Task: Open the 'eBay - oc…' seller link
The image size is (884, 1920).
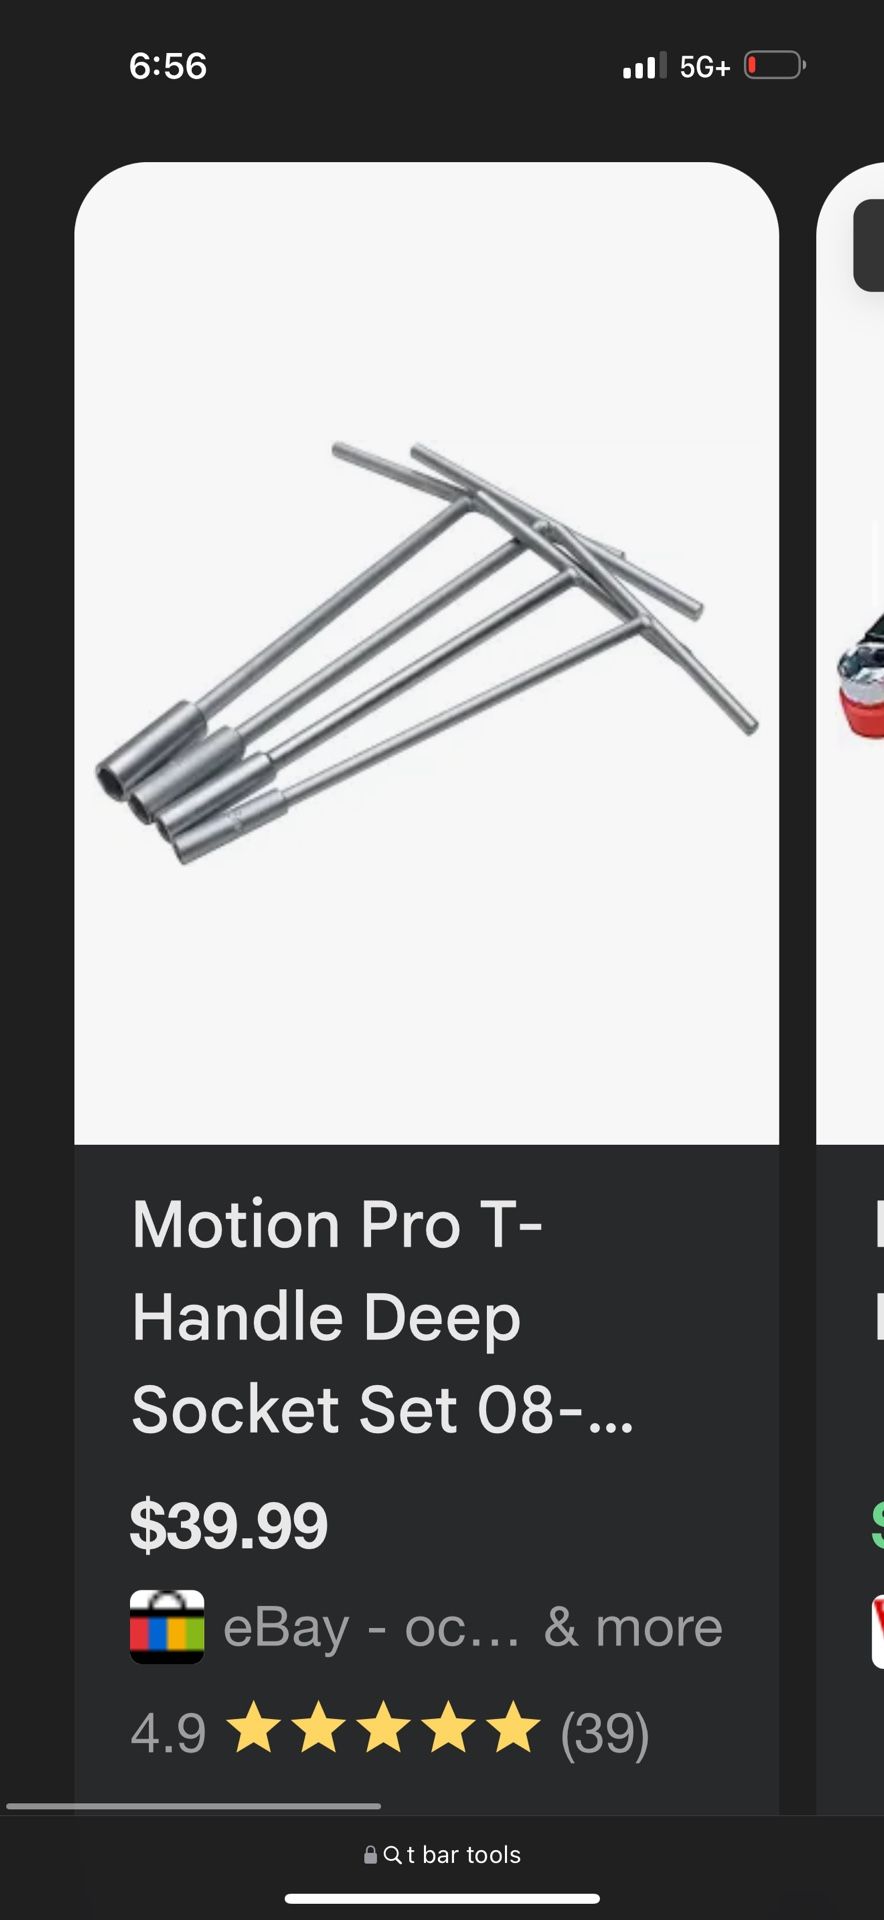Action: tap(372, 1628)
